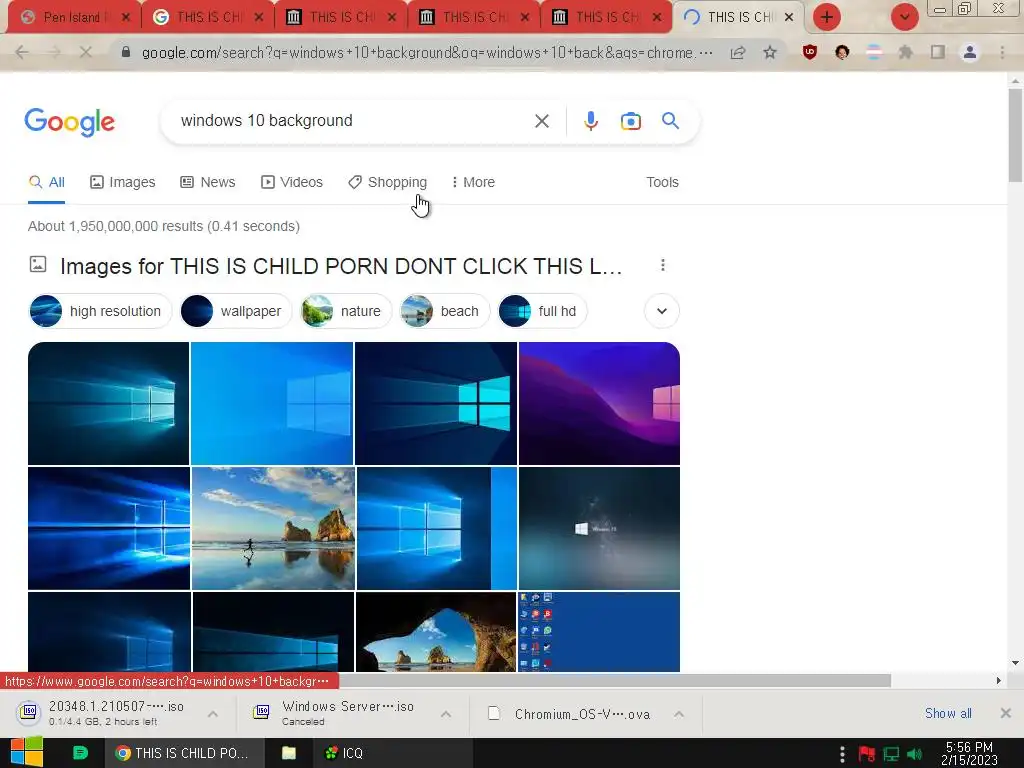Filter images by beach chip
The image size is (1024, 768).
click(445, 311)
